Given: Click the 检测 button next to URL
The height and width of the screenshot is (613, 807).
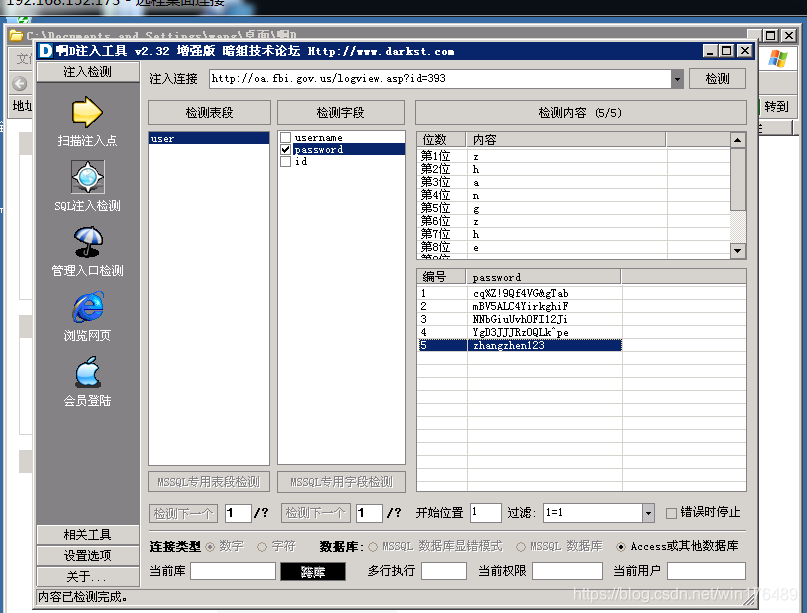Looking at the screenshot, I should click(717, 79).
